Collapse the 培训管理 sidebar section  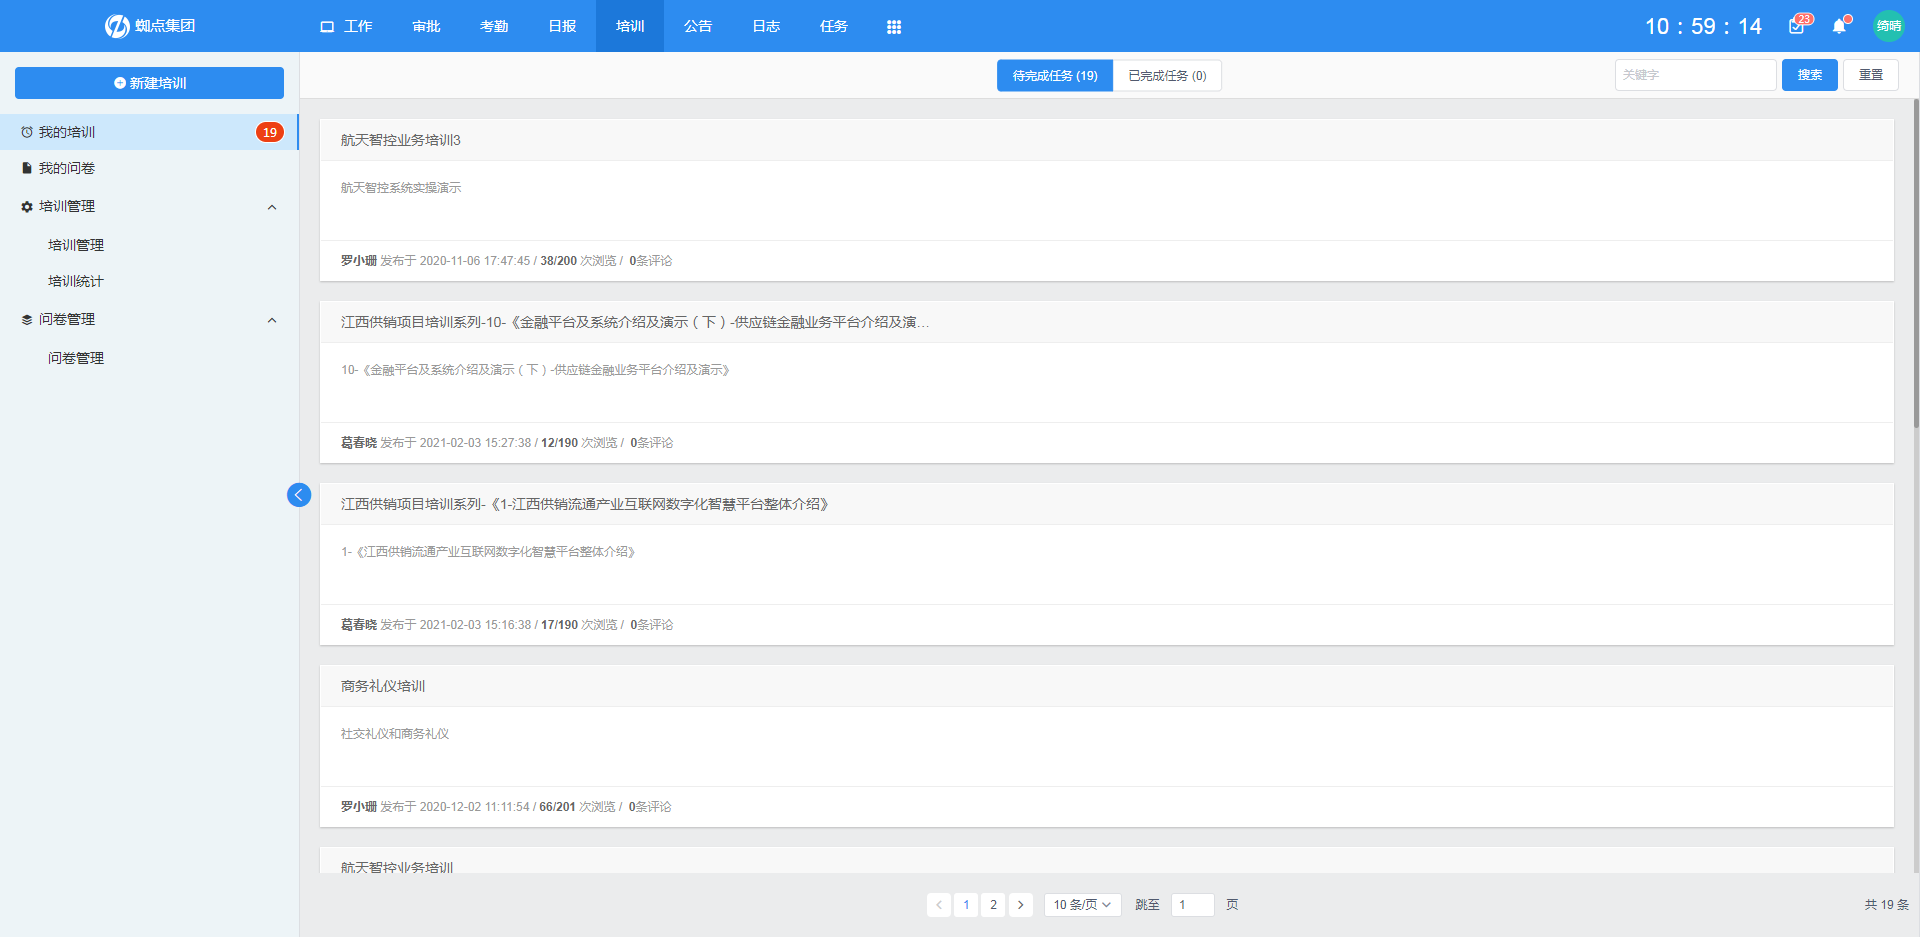tap(271, 207)
